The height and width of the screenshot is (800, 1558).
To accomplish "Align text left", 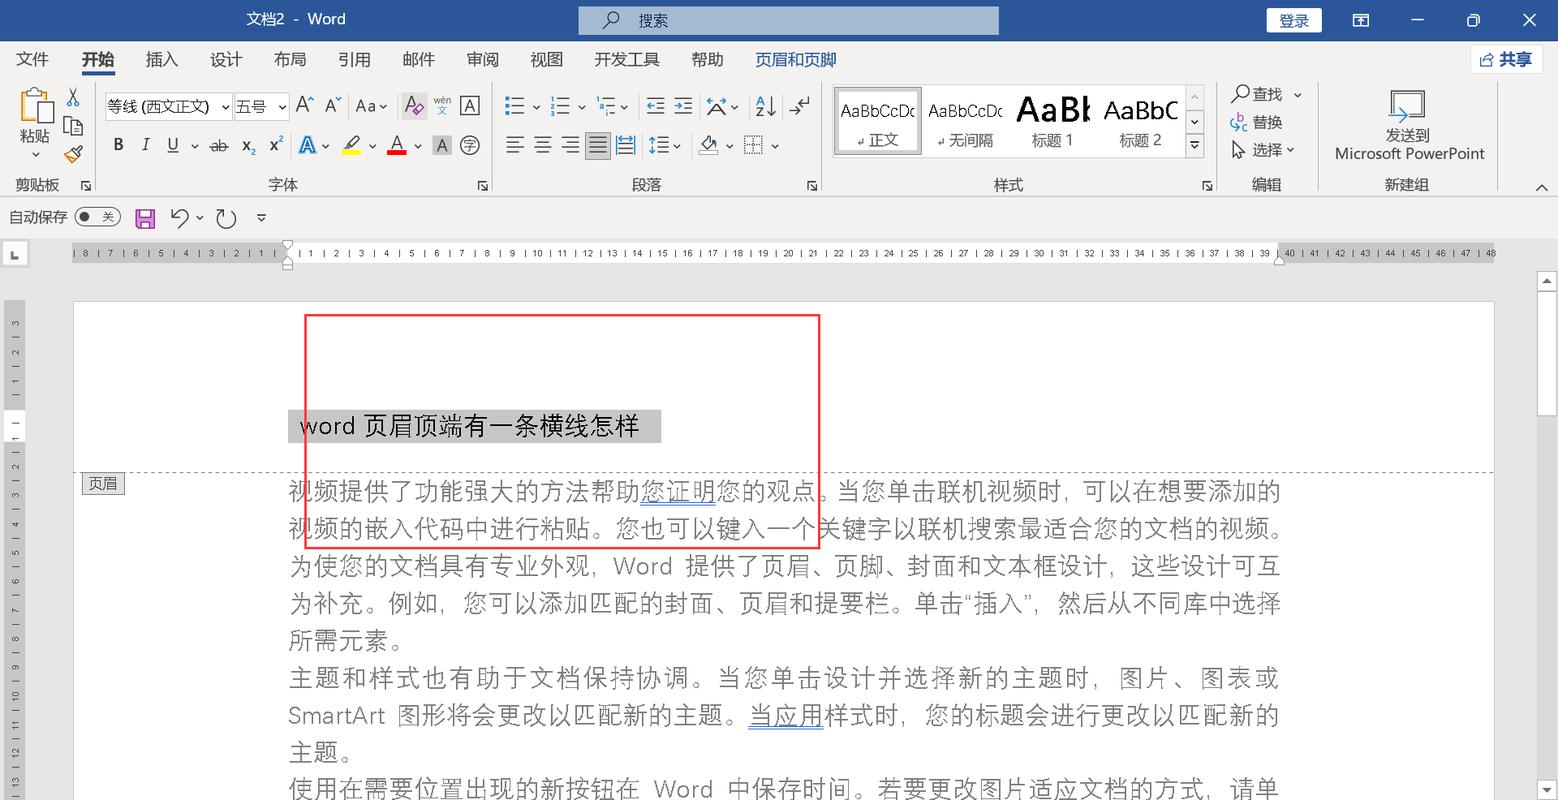I will click(x=515, y=146).
